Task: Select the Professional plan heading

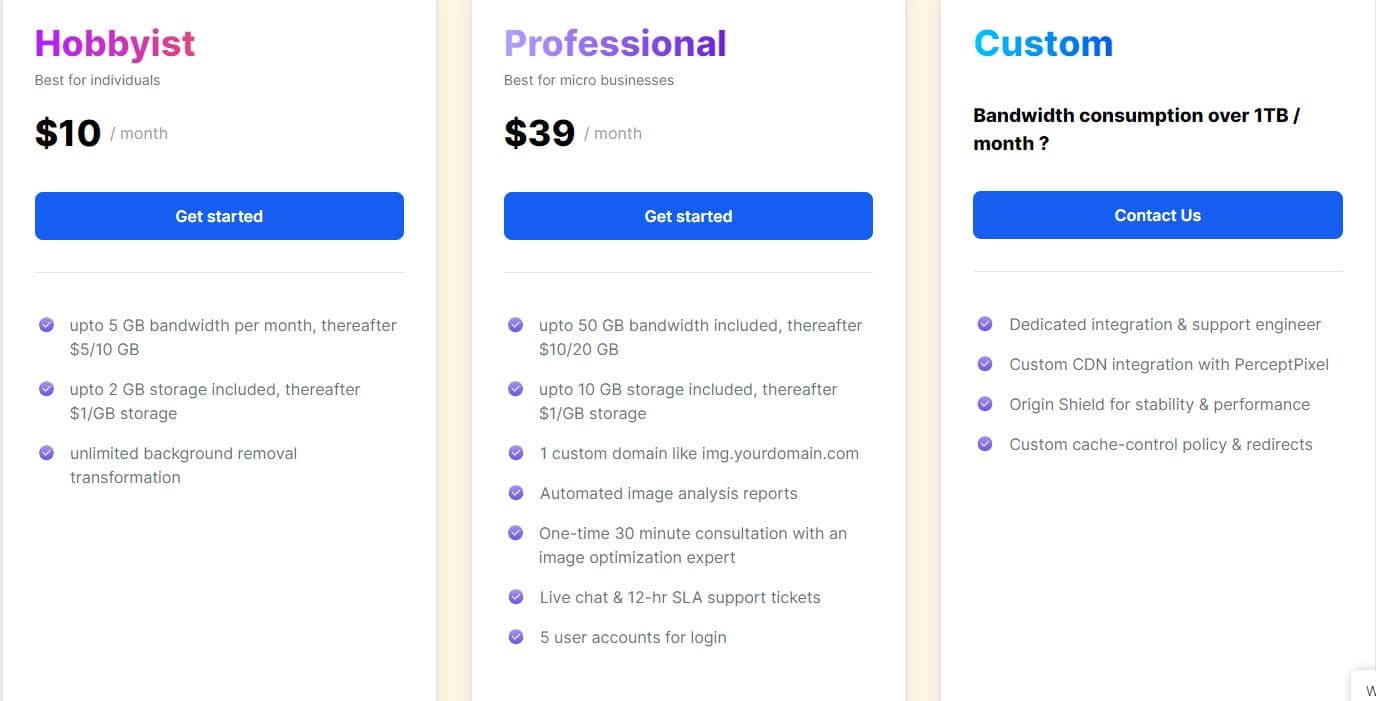Action: click(615, 43)
